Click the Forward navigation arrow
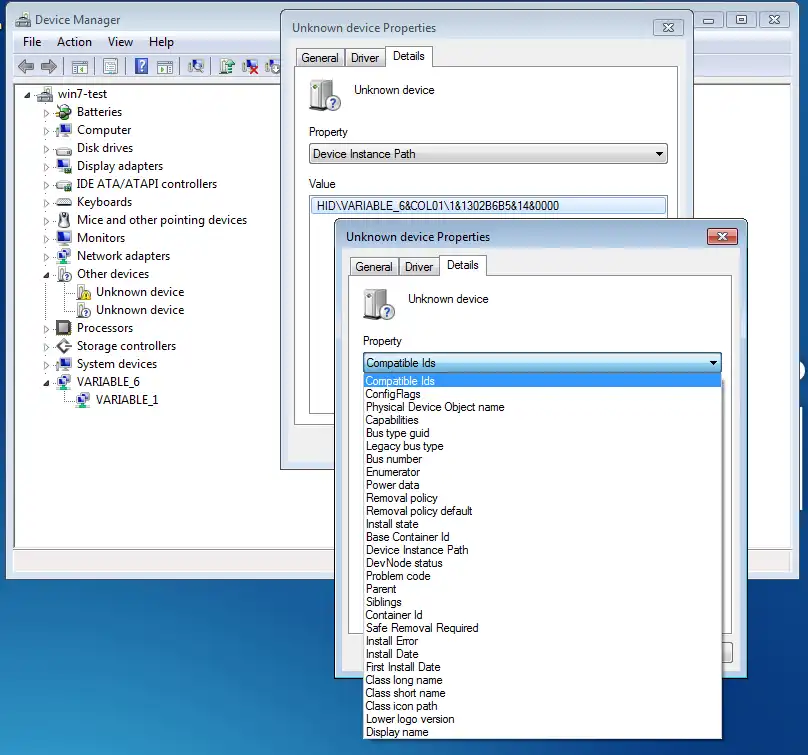Screen dimensions: 808x755 coord(48,66)
